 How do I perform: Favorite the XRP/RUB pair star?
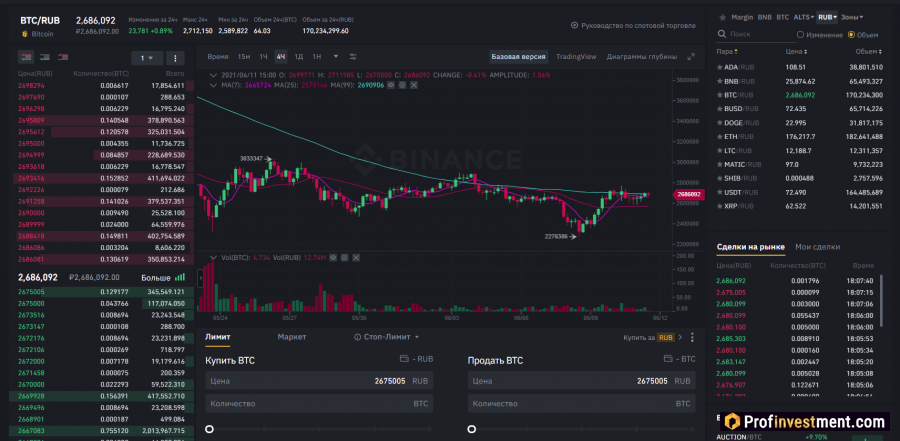pyautogui.click(x=720, y=206)
